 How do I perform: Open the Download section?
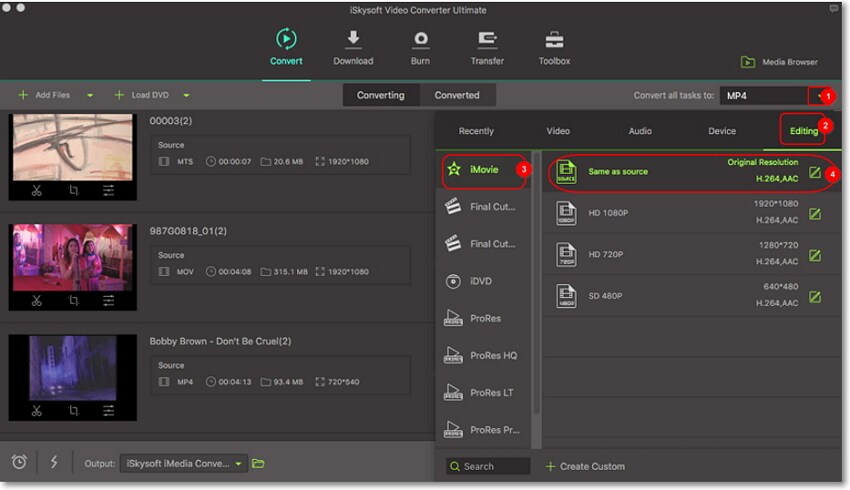[x=353, y=48]
